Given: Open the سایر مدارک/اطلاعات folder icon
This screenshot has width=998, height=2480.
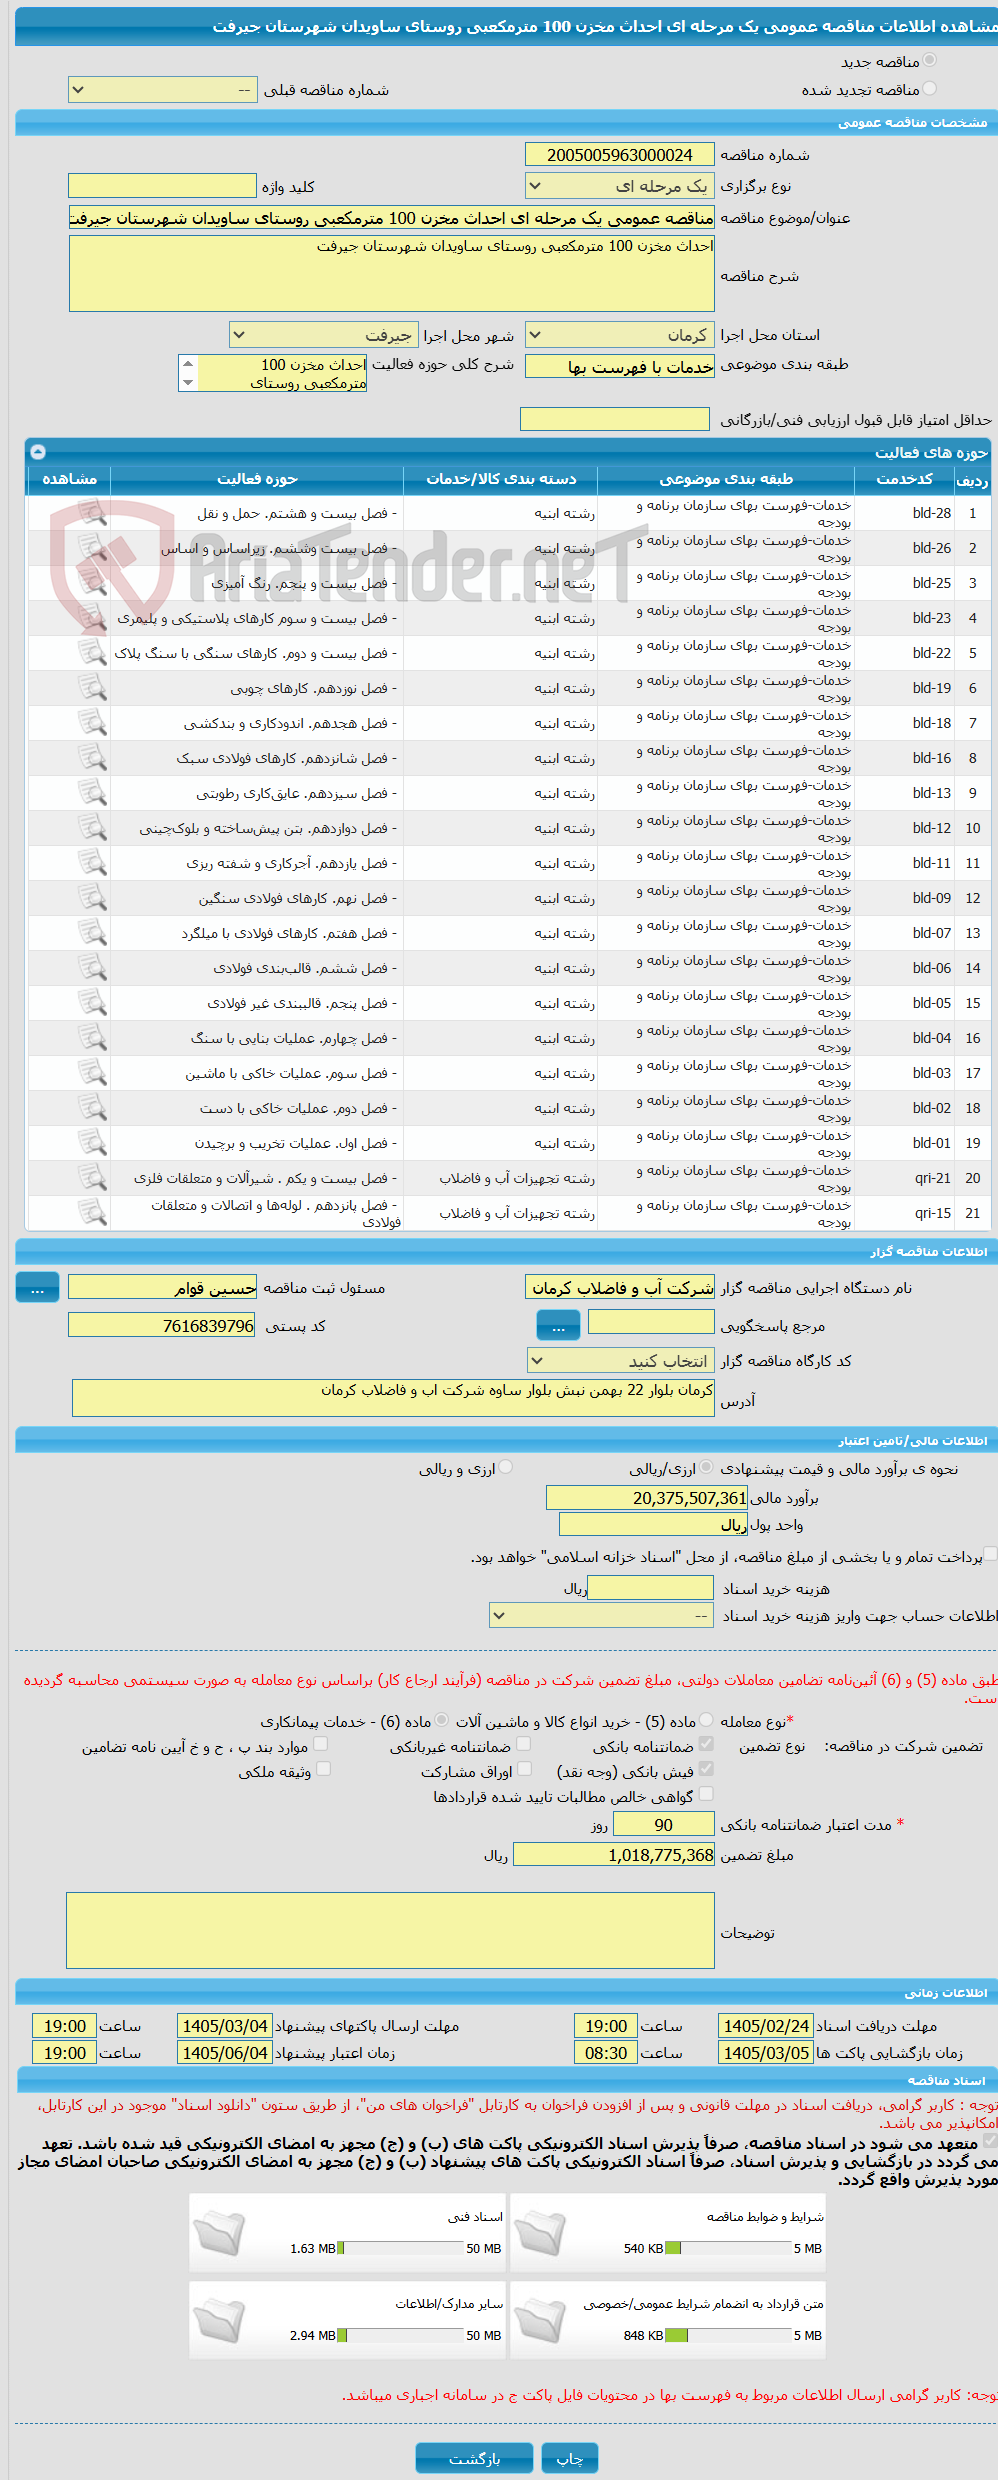Looking at the screenshot, I should (x=219, y=2320).
